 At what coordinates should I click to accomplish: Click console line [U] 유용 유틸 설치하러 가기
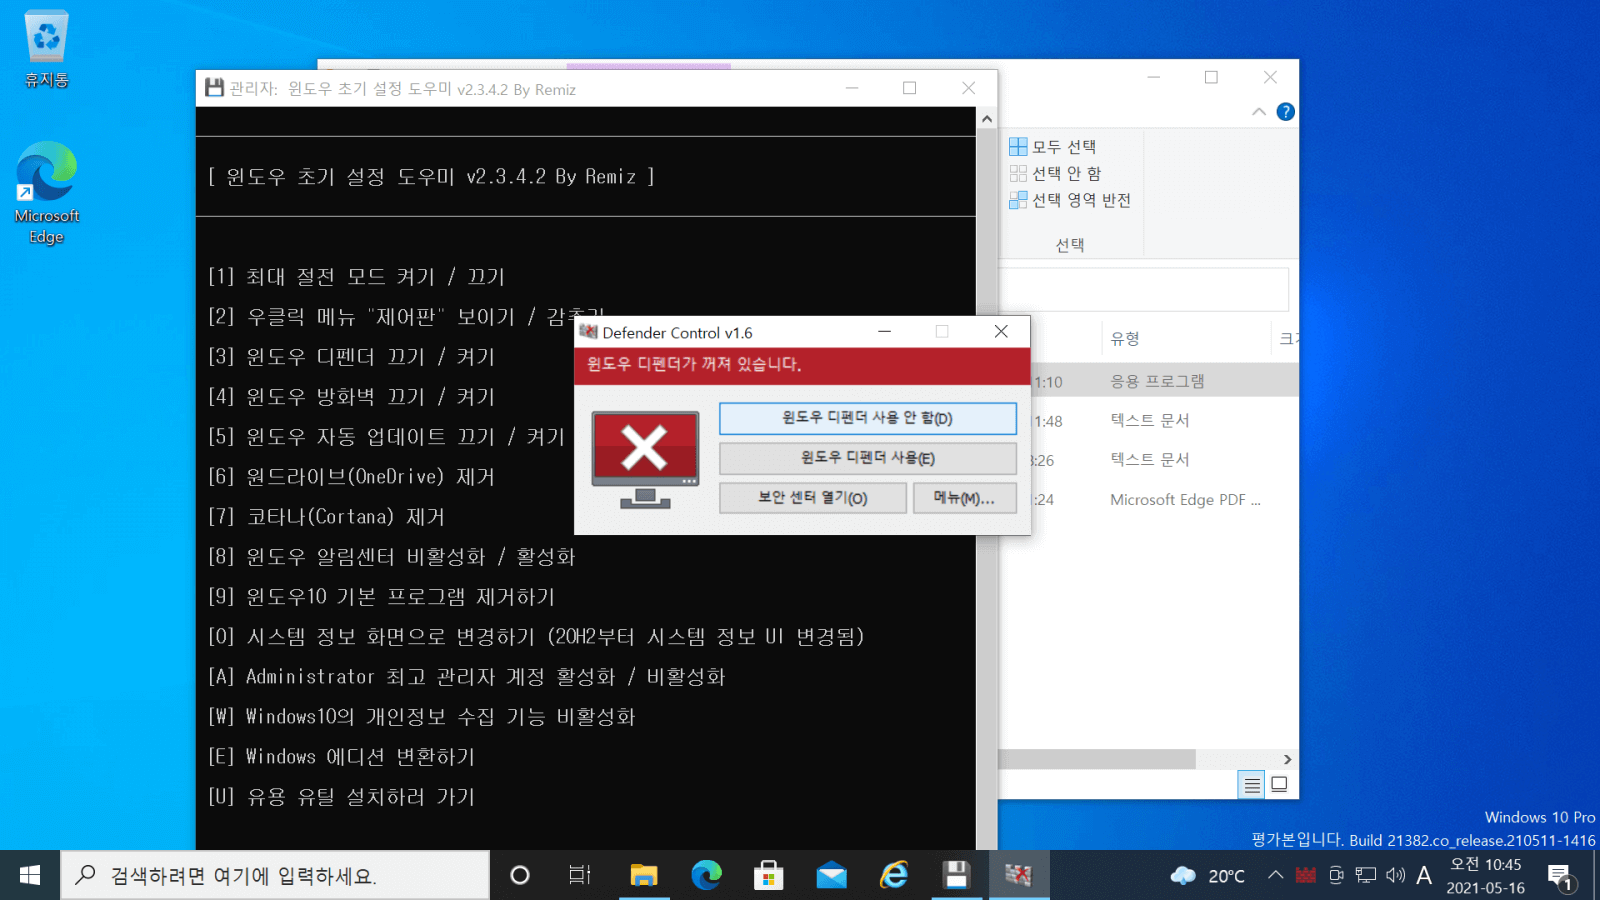[341, 796]
